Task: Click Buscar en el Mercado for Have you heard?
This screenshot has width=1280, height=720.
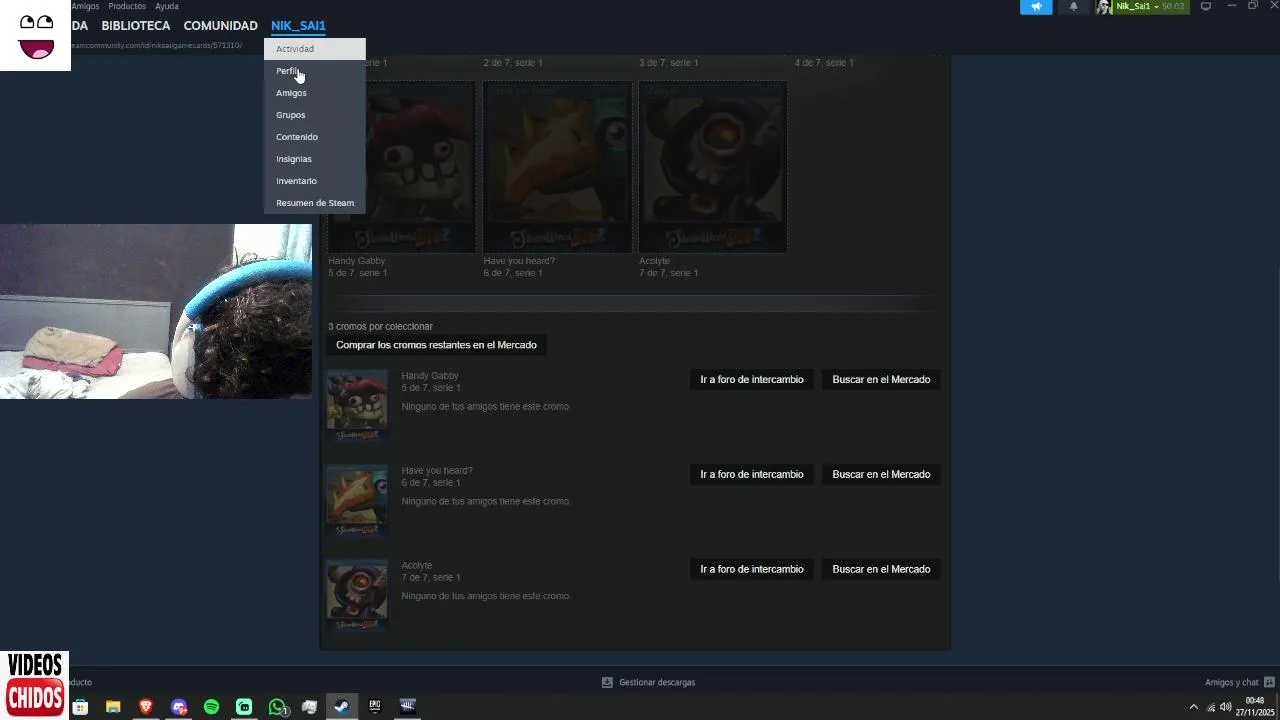Action: 881,475
